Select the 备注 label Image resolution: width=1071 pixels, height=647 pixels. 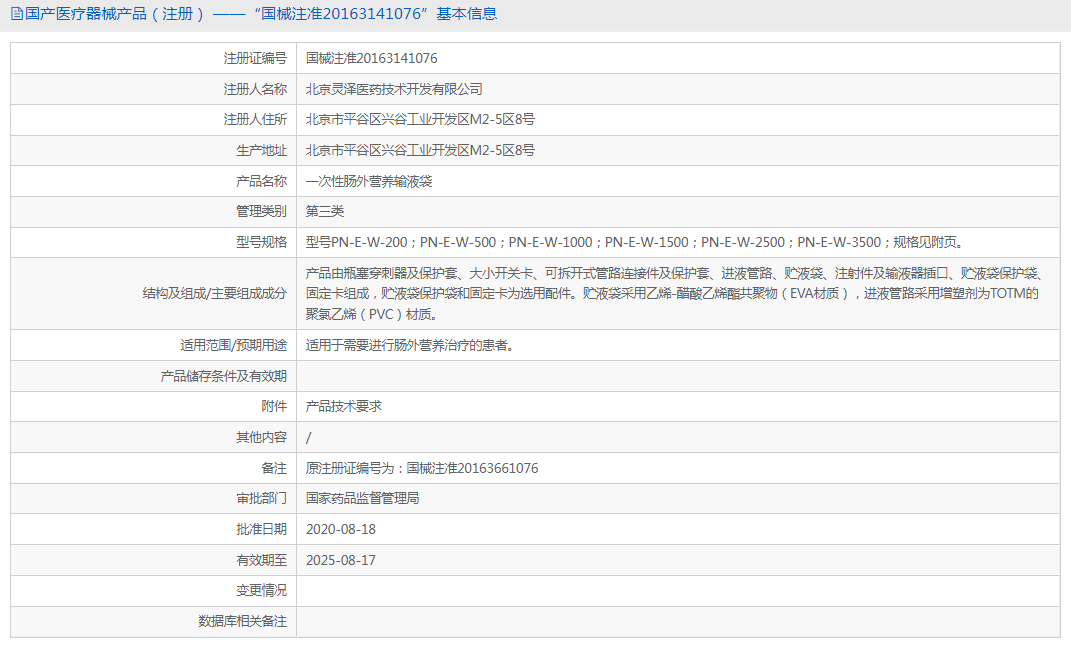[274, 468]
